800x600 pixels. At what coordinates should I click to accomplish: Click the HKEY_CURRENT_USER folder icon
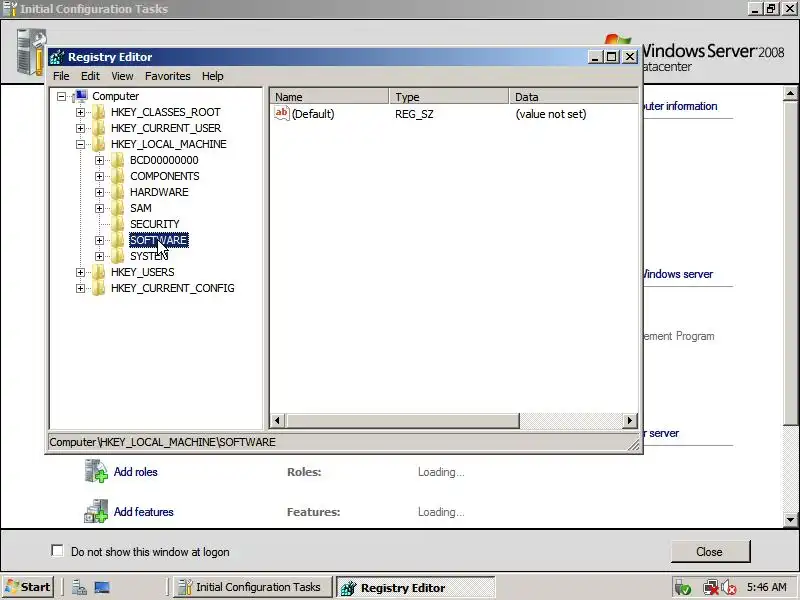(99, 128)
